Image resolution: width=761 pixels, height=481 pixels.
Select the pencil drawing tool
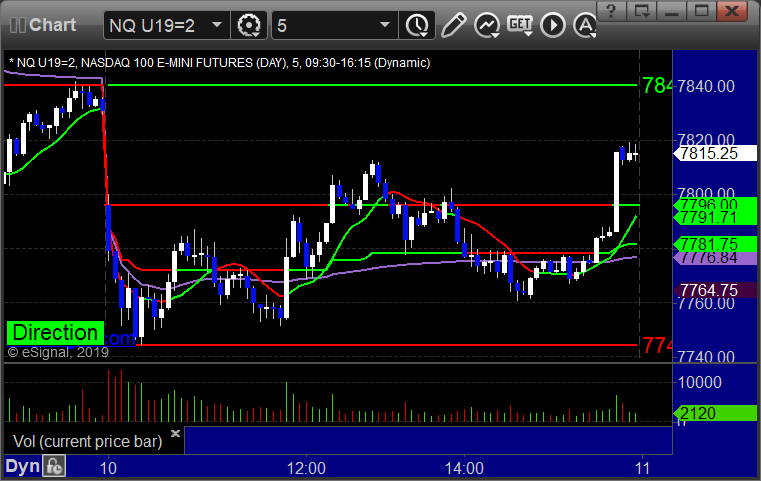[x=454, y=25]
